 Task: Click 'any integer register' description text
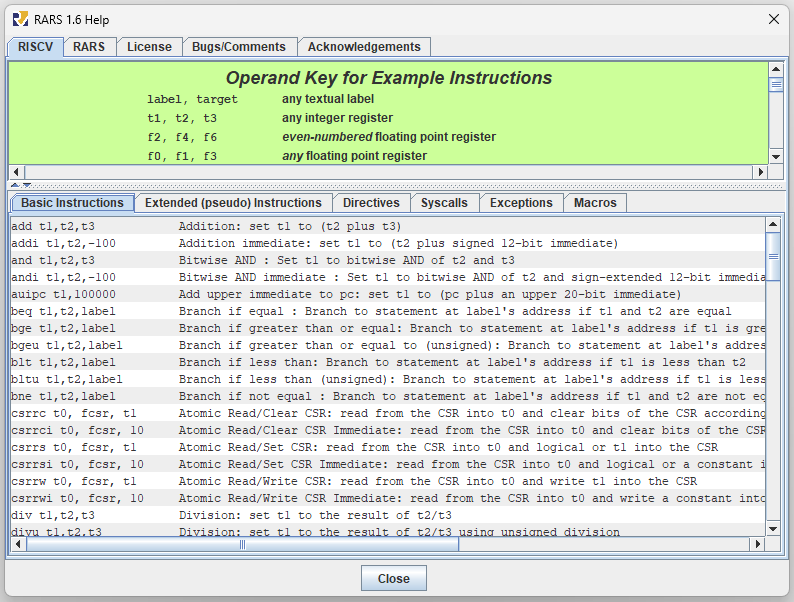click(337, 118)
